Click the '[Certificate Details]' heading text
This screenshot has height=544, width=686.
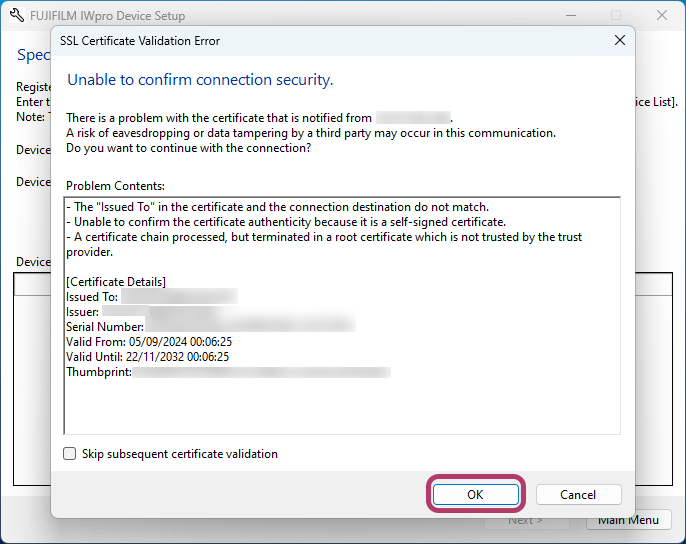(116, 282)
